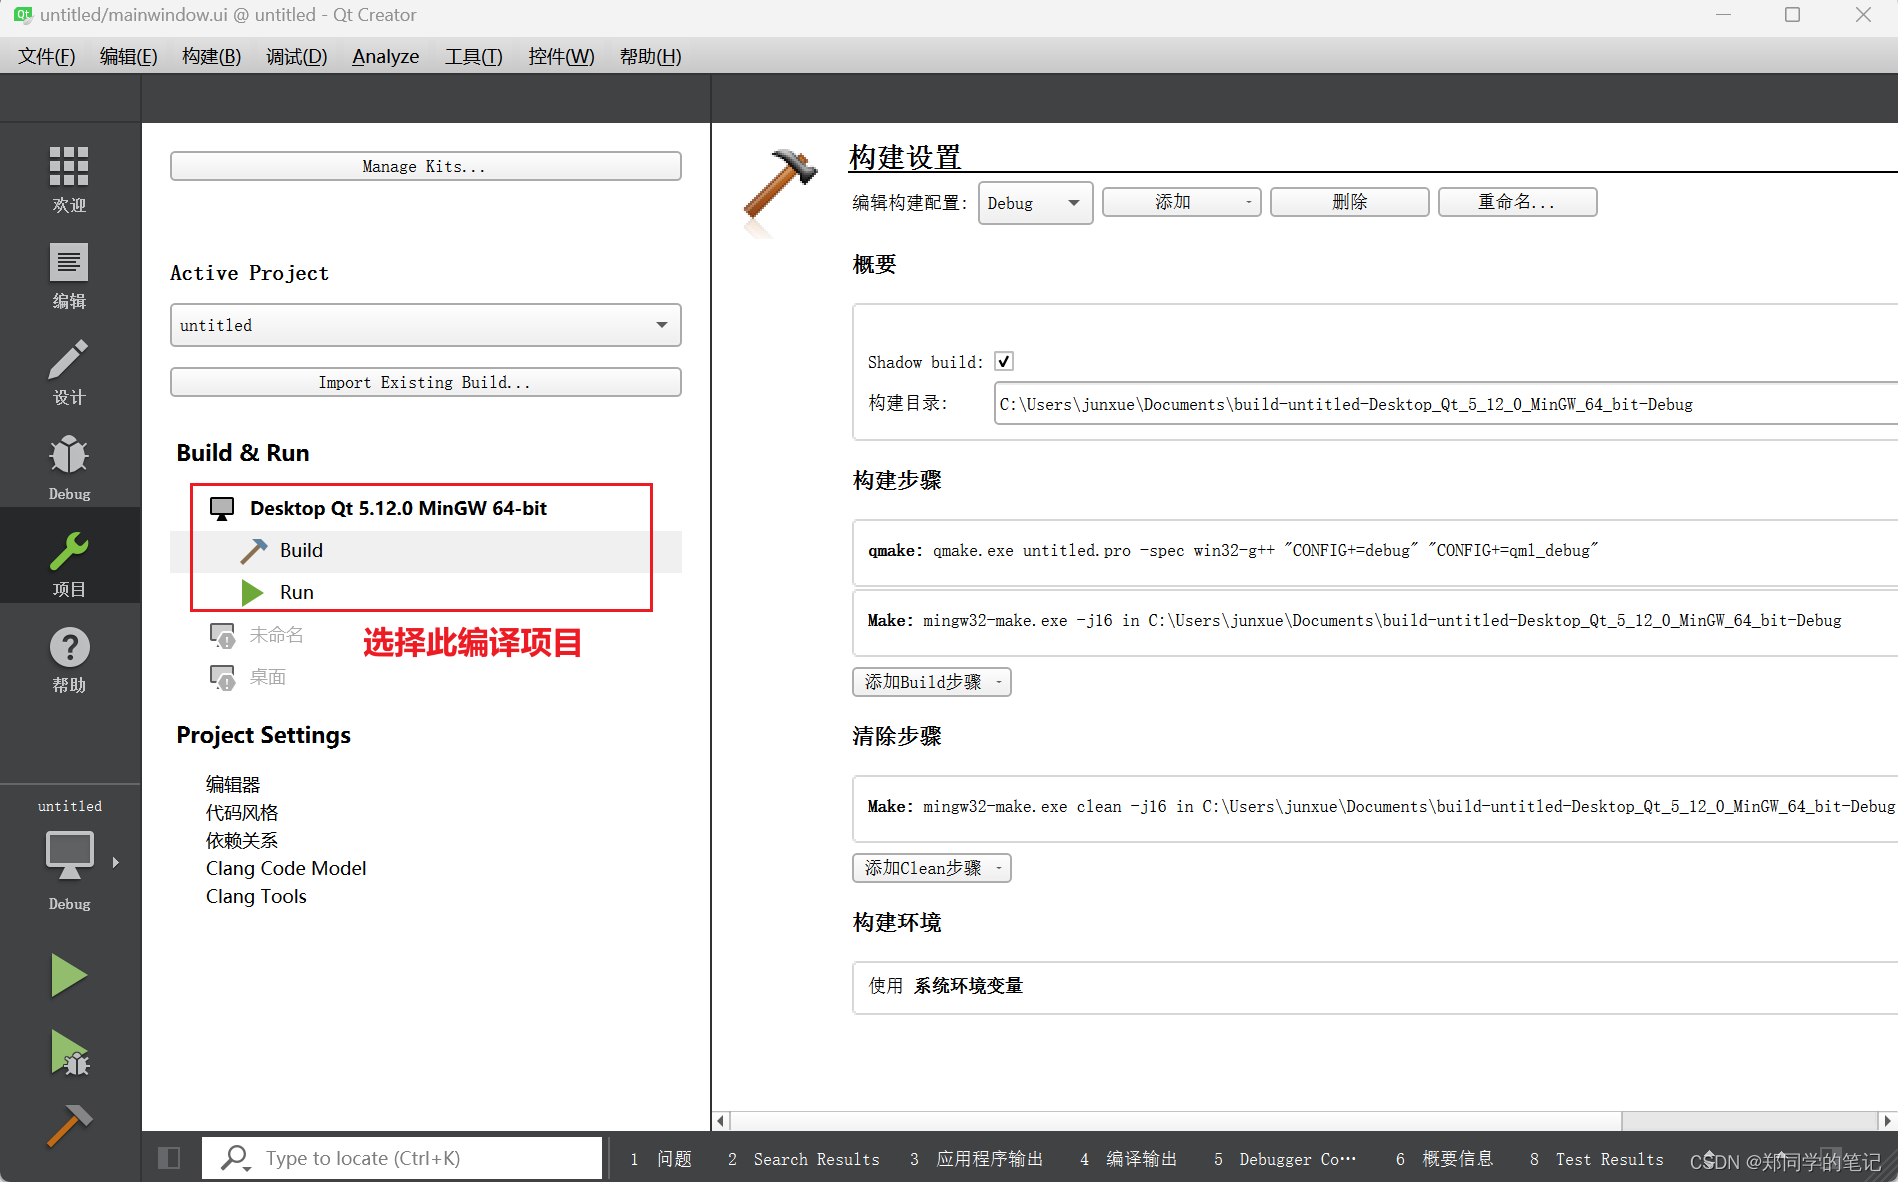This screenshot has width=1898, height=1182.
Task: Switch to Debug mode in sidebar
Action: pyautogui.click(x=69, y=467)
